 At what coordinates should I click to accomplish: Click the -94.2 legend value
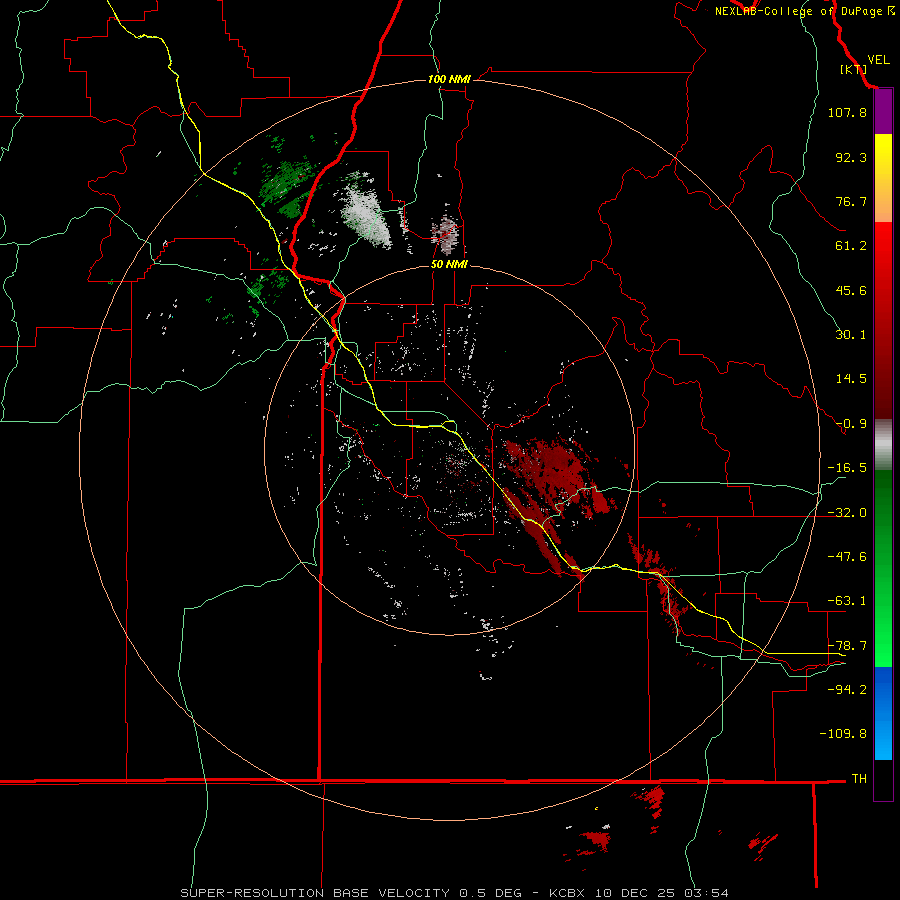(x=847, y=690)
